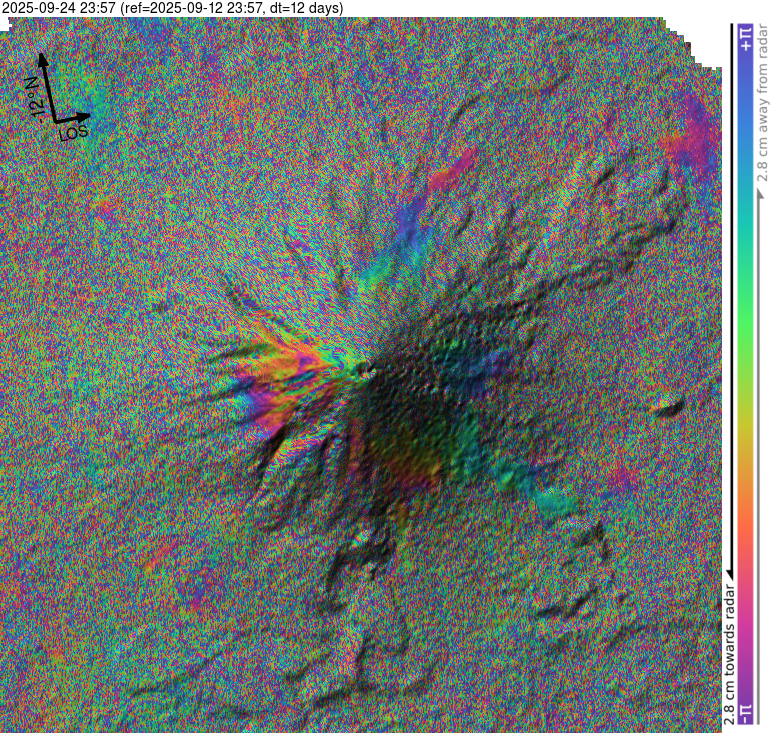Image resolution: width=771 pixels, height=733 pixels.
Task: Click the "LOS" text label
Action: pos(74,131)
